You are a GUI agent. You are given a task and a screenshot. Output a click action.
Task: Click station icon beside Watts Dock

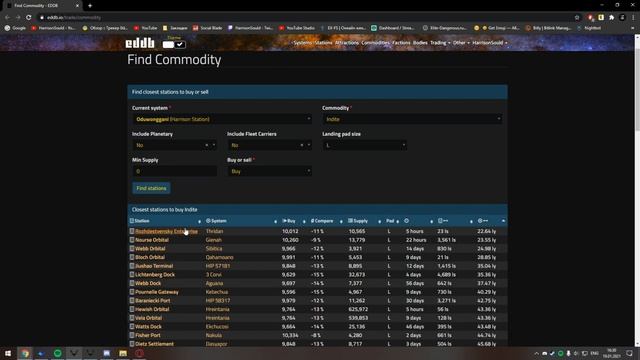pos(132,326)
